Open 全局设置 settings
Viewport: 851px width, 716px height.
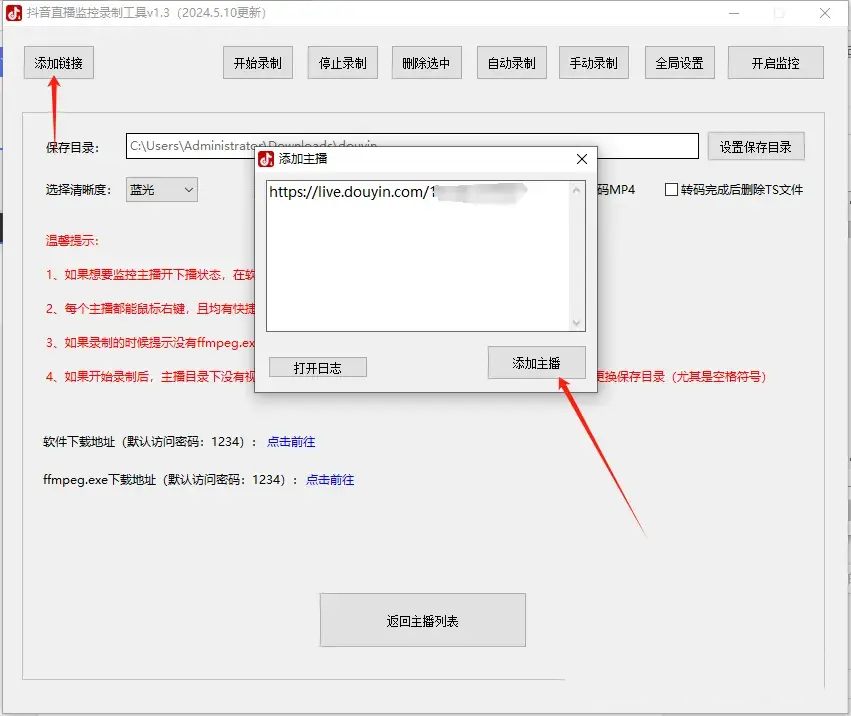click(679, 63)
